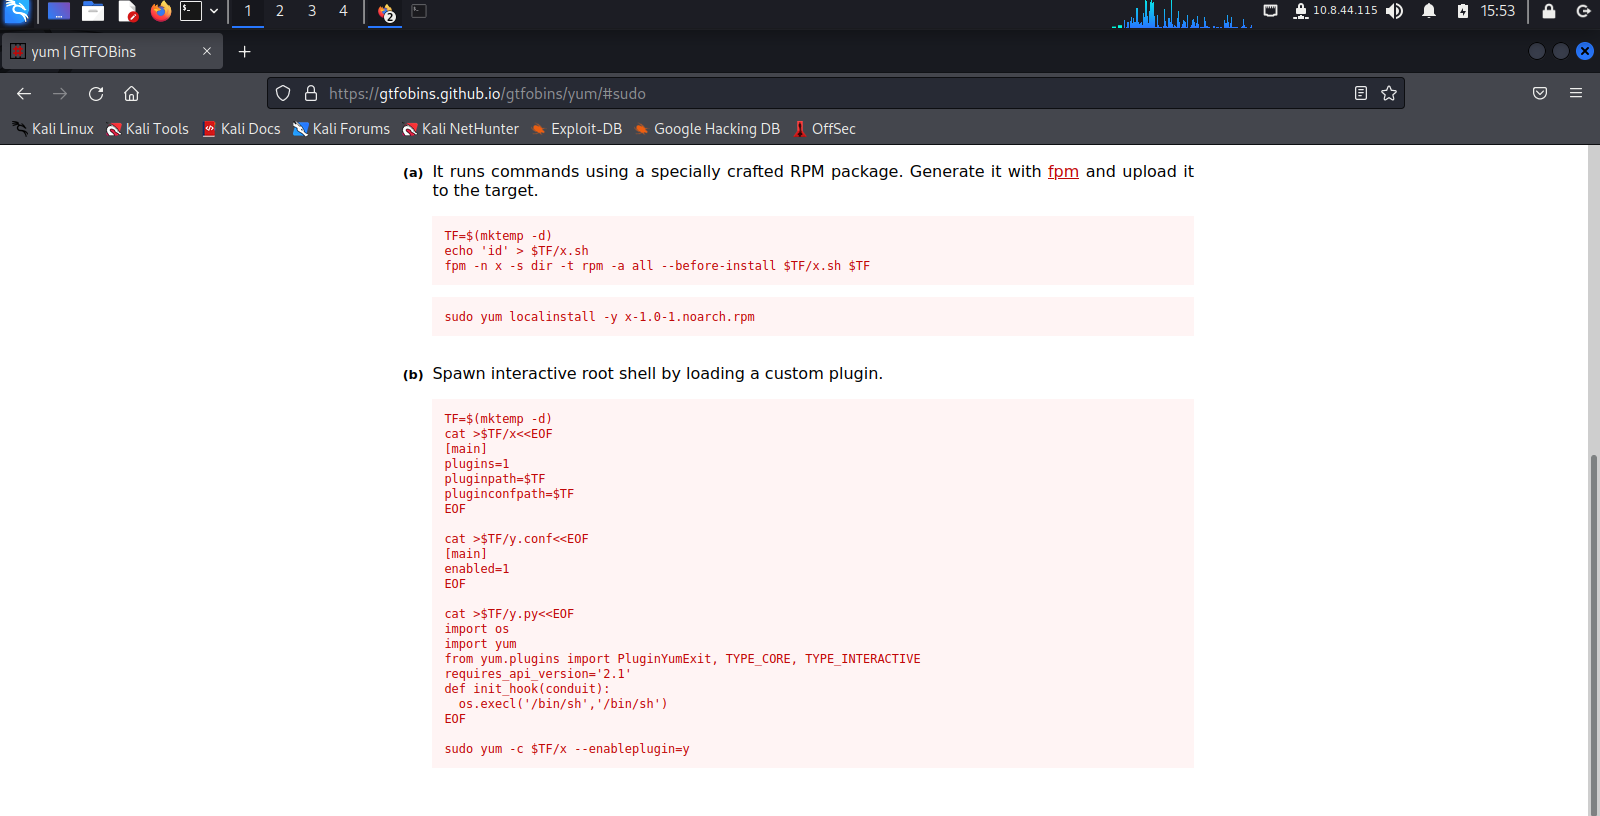Click the page vertical scrollbar thumb
The width and height of the screenshot is (1600, 816).
tap(1594, 634)
